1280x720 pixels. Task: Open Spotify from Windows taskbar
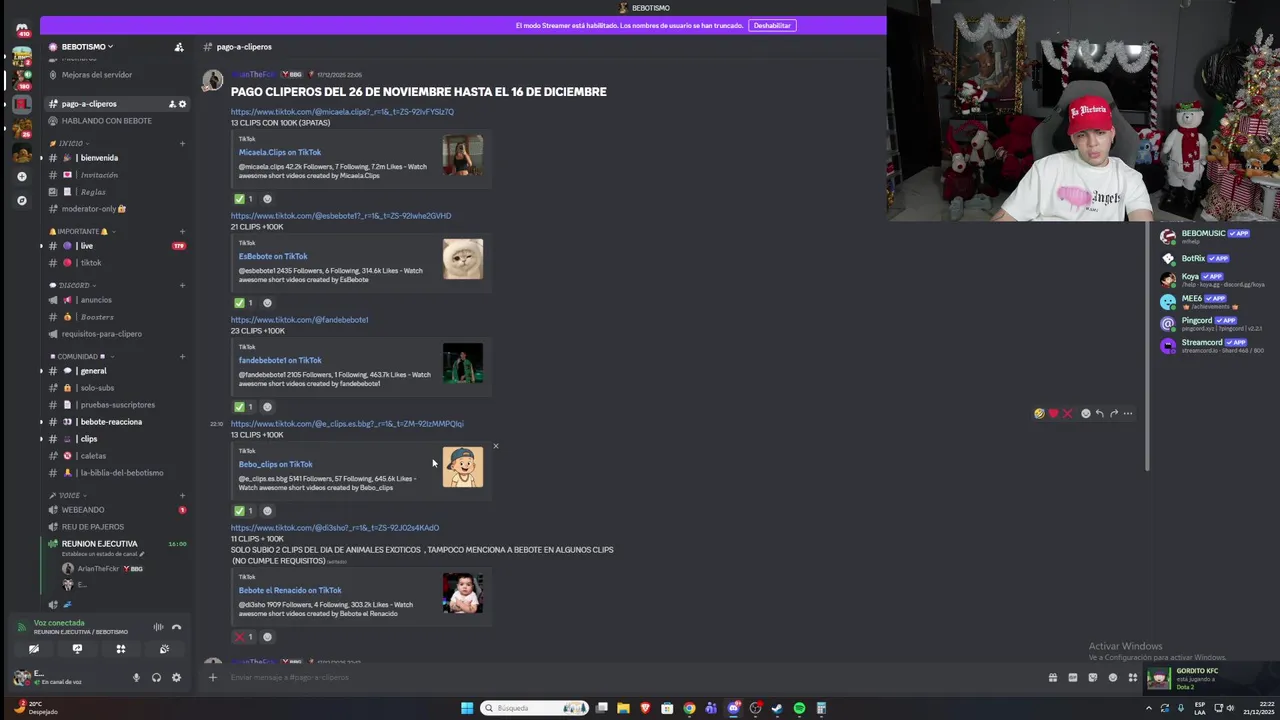799,708
